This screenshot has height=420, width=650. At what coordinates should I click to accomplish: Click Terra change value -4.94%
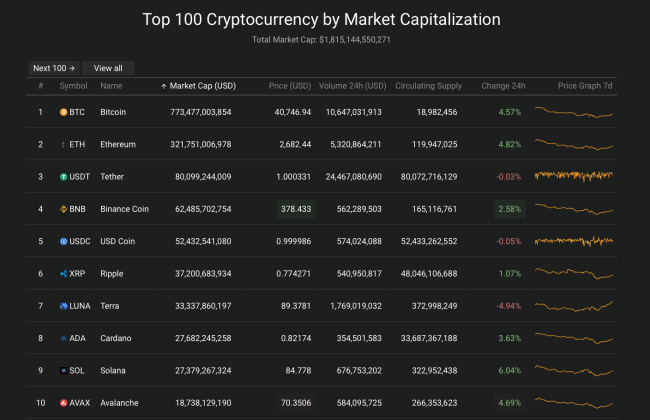[509, 306]
